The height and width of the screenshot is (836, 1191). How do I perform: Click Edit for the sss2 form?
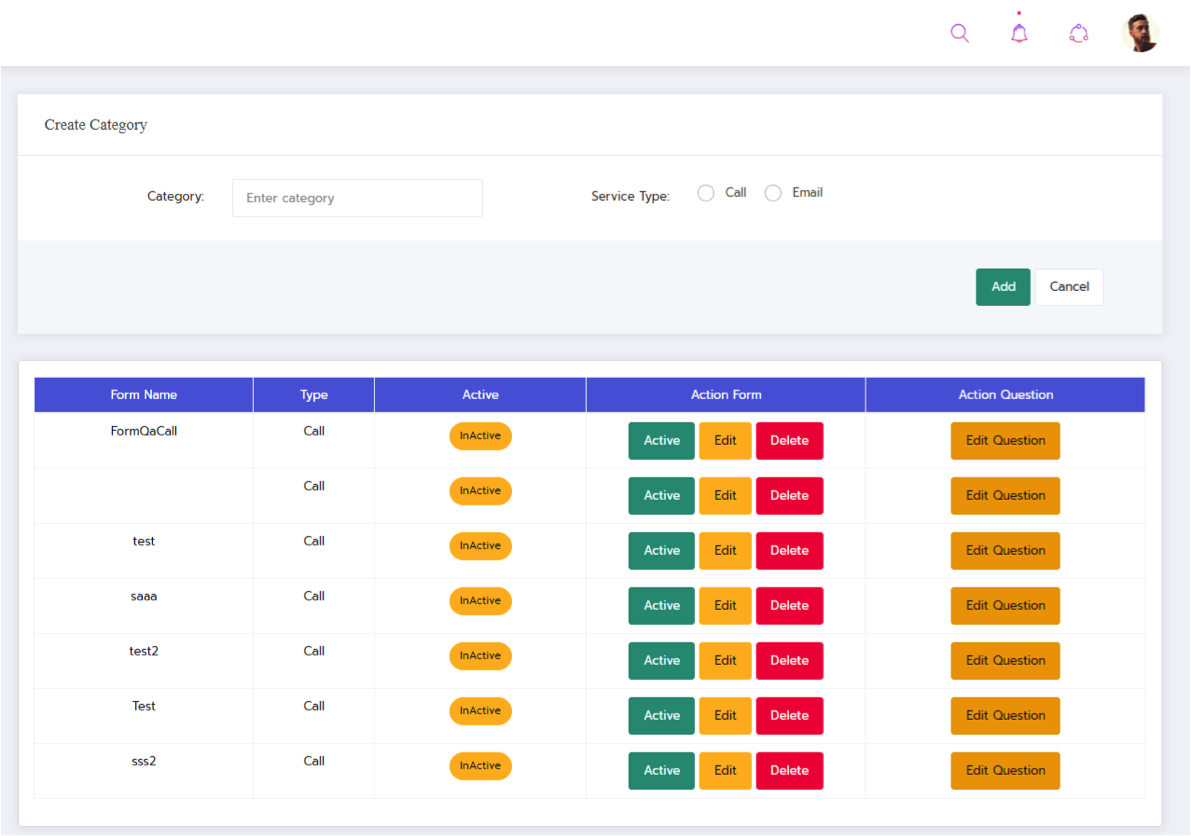(x=725, y=771)
